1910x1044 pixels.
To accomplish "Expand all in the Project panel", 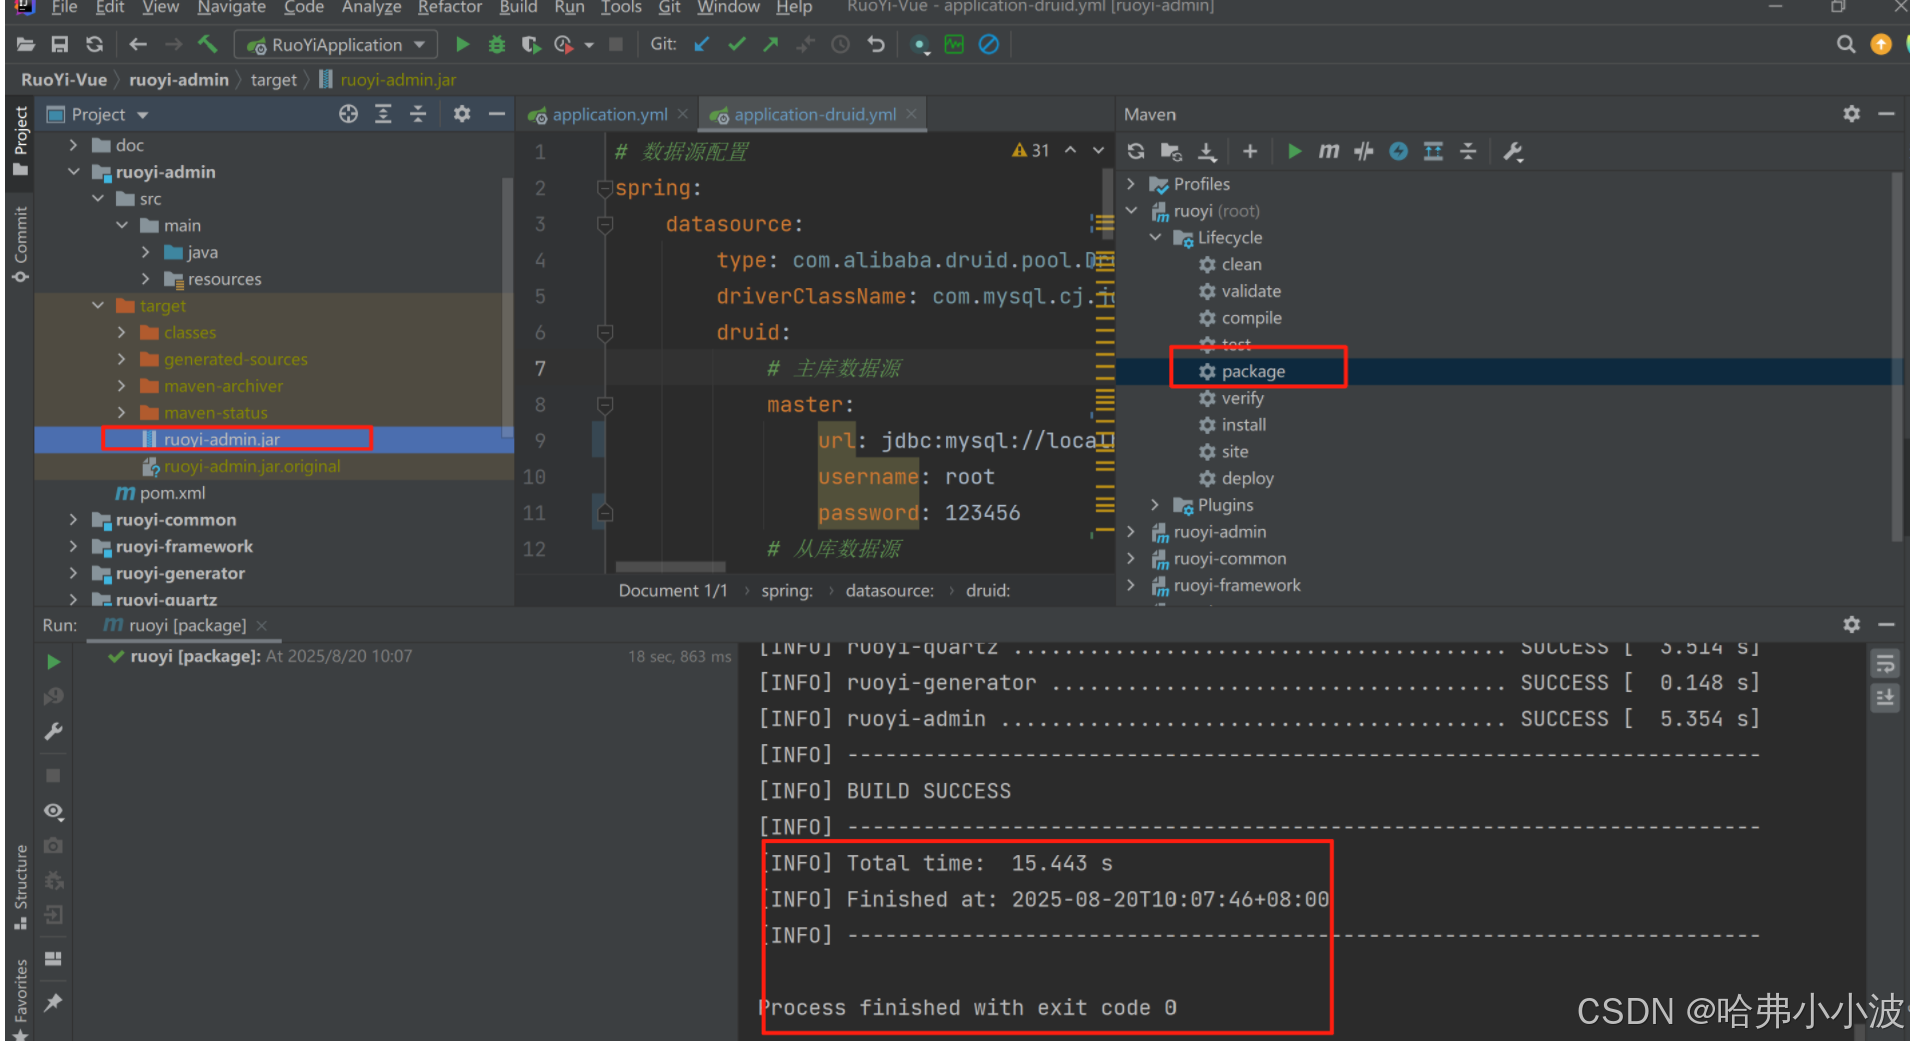I will click(383, 114).
